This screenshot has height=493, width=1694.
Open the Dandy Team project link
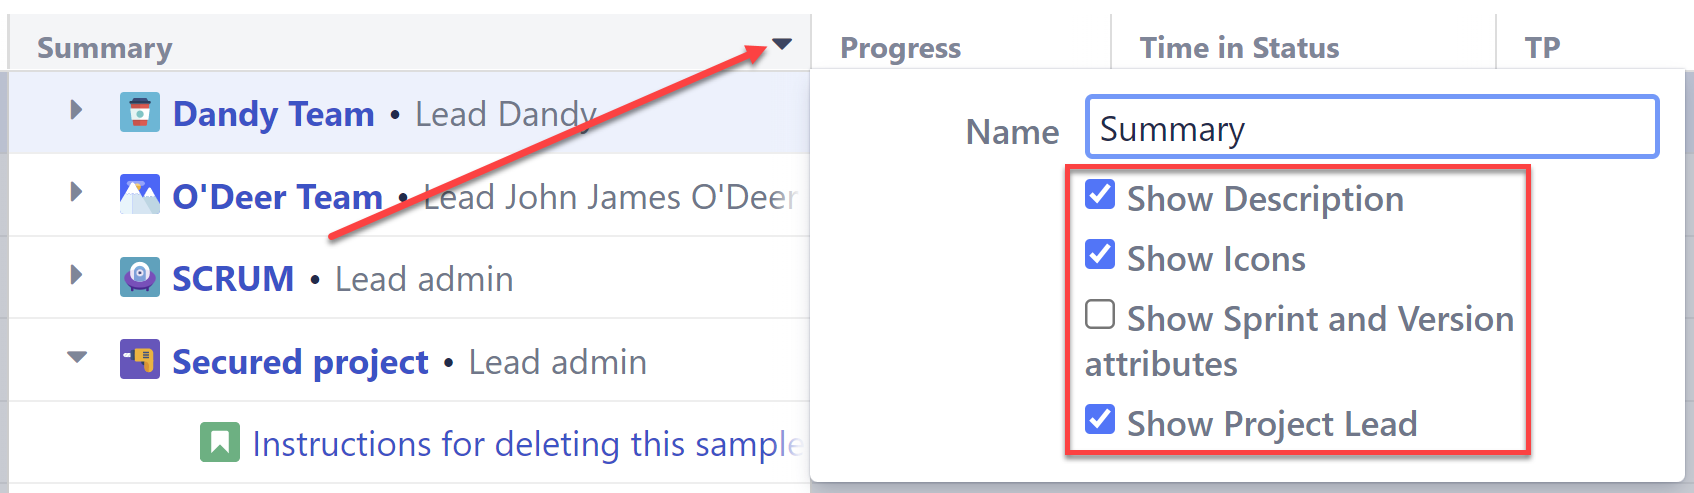pos(273,114)
